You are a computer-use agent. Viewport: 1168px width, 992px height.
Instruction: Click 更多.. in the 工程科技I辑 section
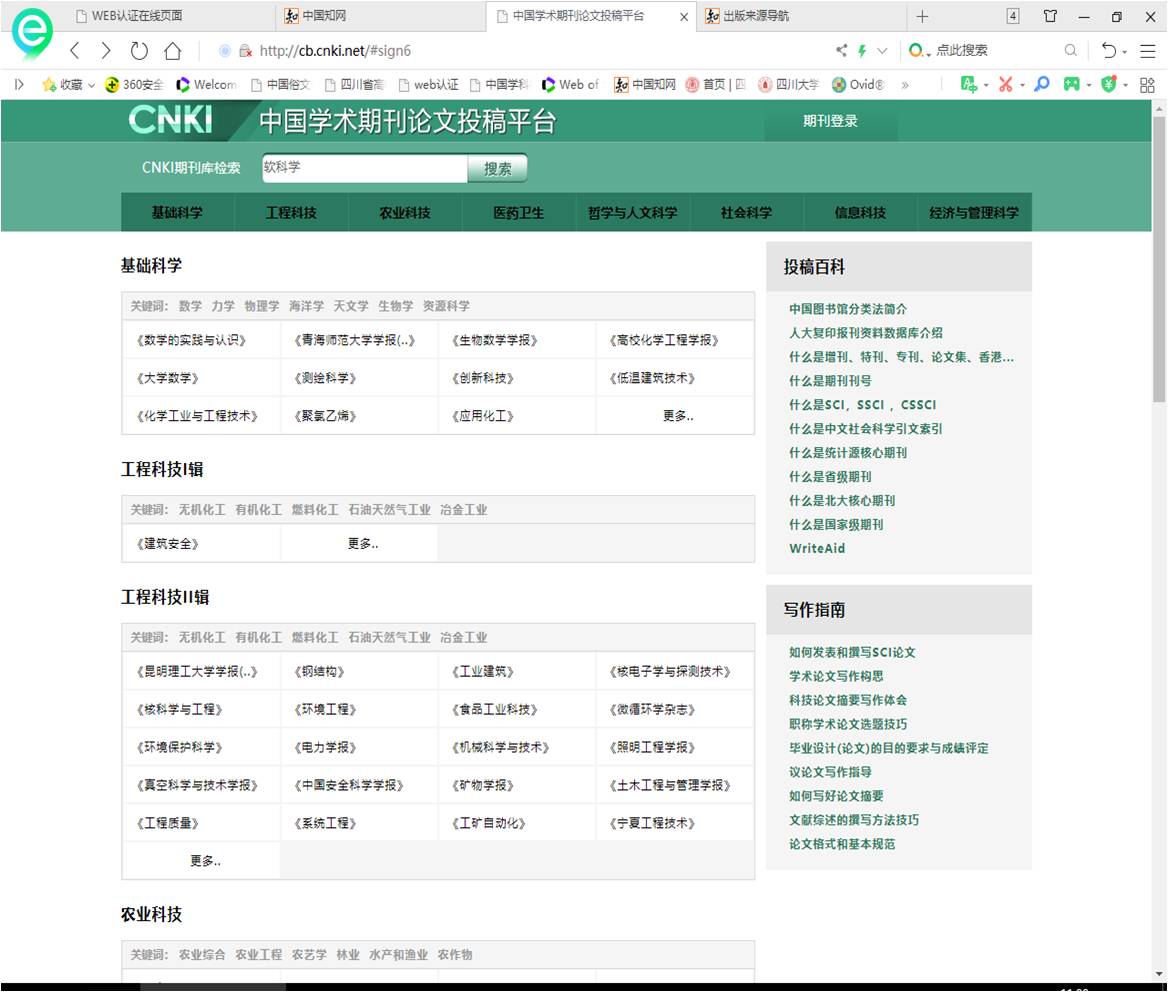point(363,544)
